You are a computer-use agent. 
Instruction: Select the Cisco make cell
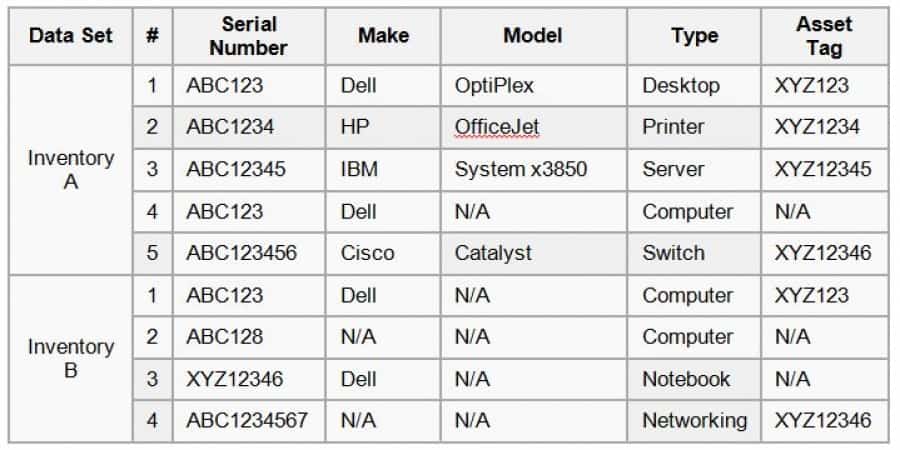click(368, 254)
